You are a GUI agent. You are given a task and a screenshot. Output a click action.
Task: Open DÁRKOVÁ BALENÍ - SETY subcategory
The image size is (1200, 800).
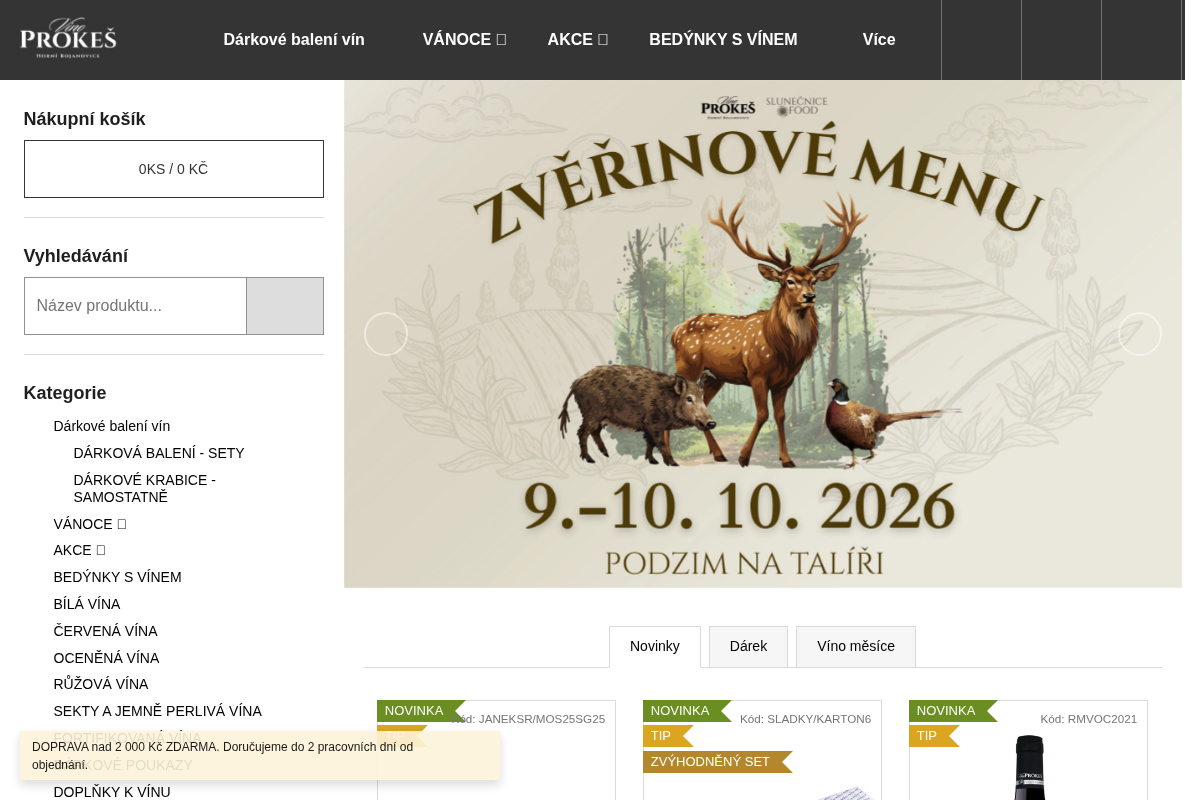pyautogui.click(x=159, y=453)
